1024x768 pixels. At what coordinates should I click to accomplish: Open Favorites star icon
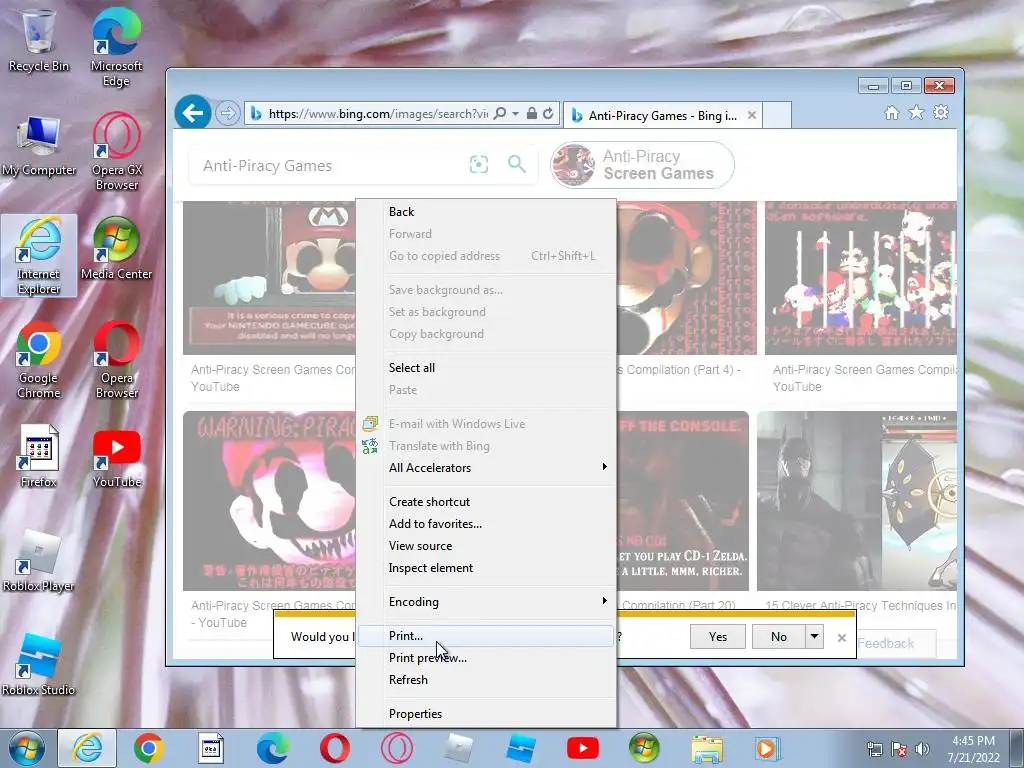pyautogui.click(x=916, y=113)
